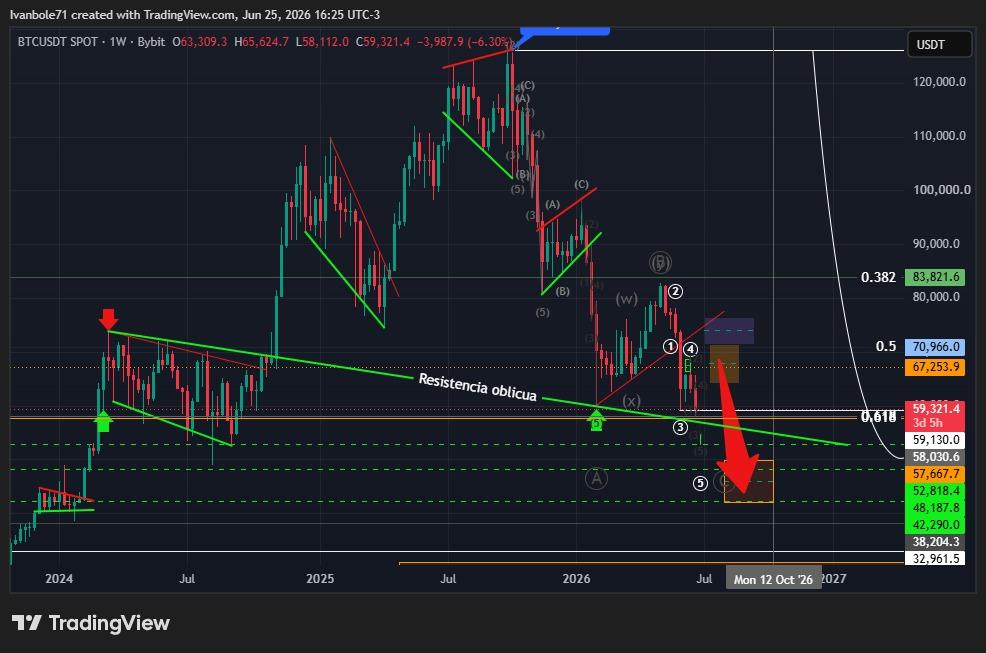Click the orange 57,667.7 price label
This screenshot has width=986, height=653.
[x=935, y=474]
